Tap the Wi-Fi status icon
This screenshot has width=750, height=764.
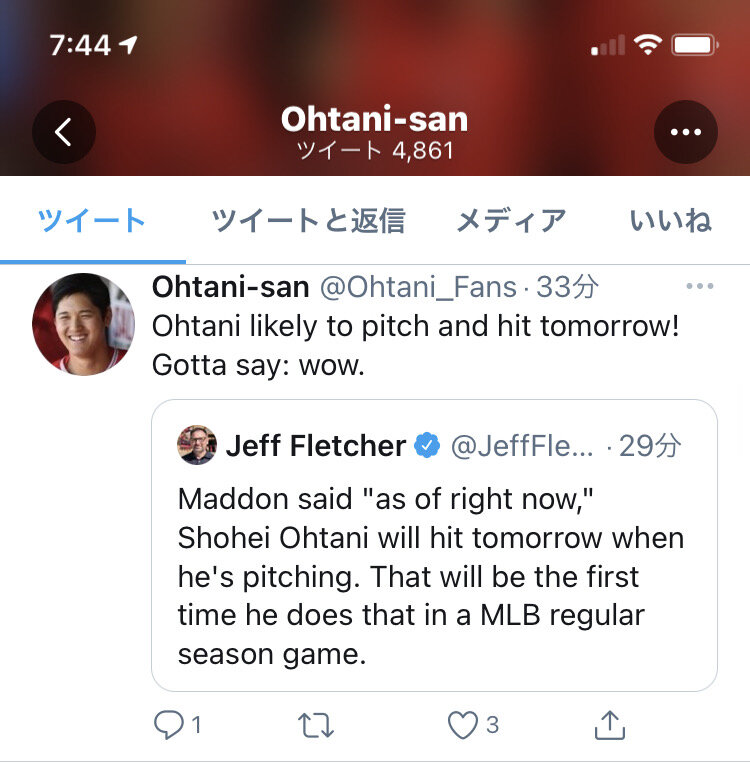[648, 45]
